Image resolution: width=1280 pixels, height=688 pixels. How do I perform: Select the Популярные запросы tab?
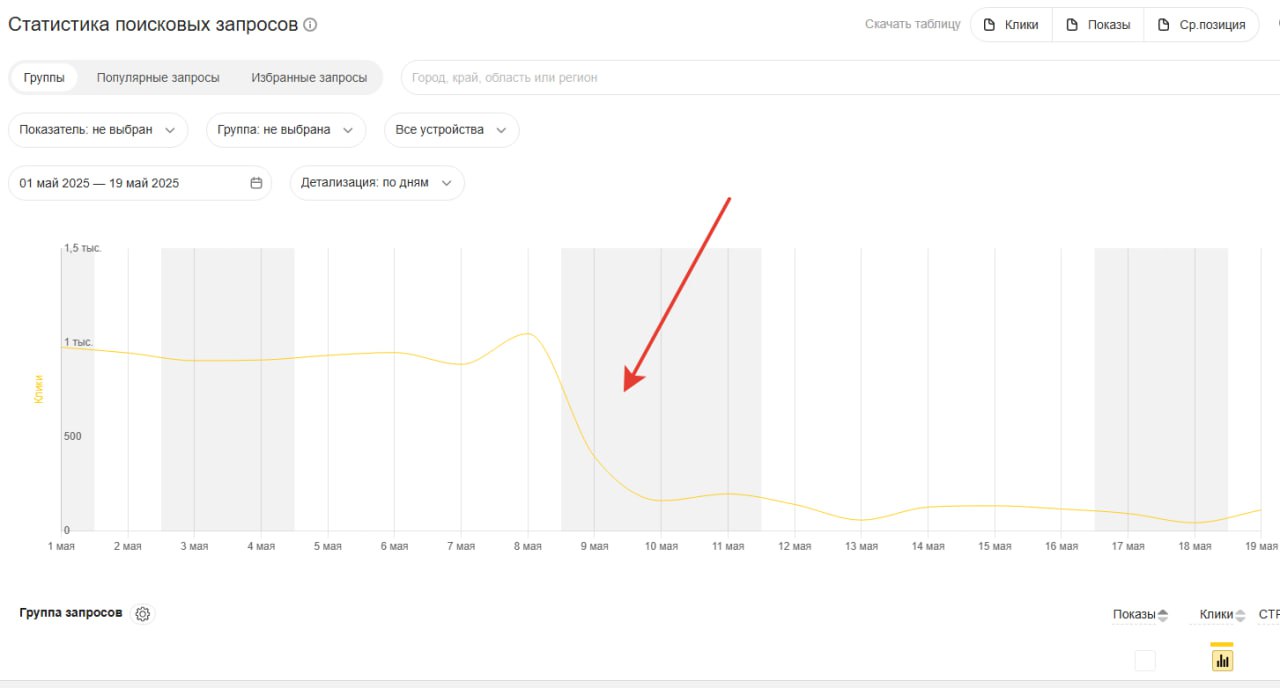(x=158, y=77)
